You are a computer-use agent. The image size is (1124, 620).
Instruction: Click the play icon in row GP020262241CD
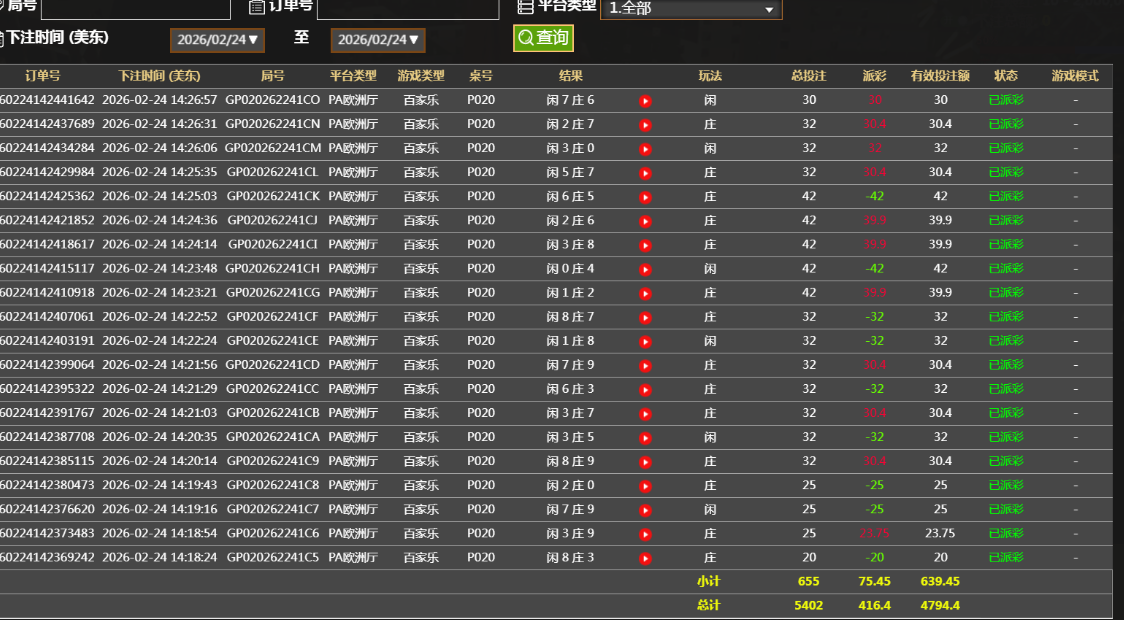coord(646,365)
